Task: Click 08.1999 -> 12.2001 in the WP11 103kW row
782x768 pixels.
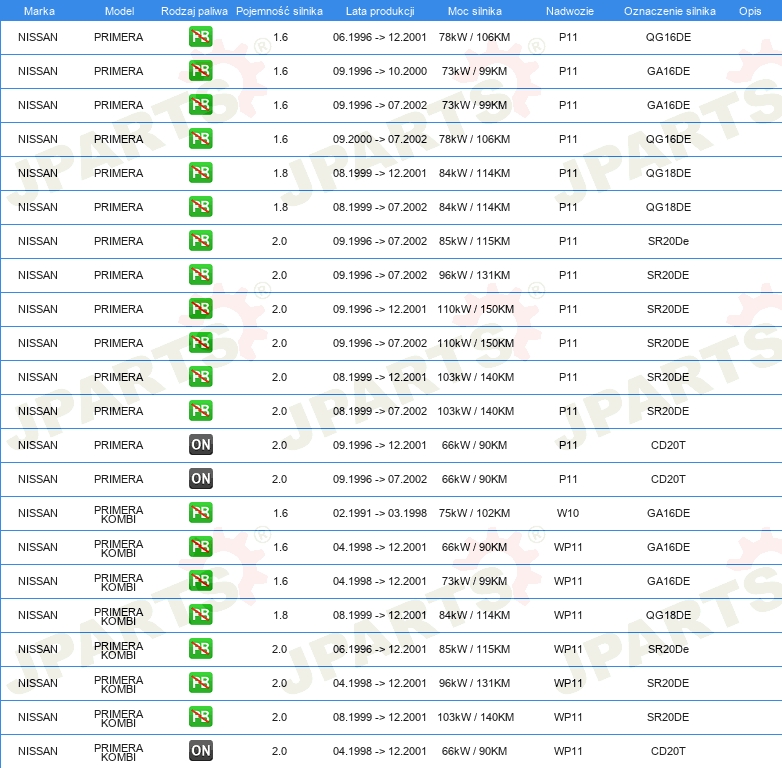Action: [x=380, y=717]
